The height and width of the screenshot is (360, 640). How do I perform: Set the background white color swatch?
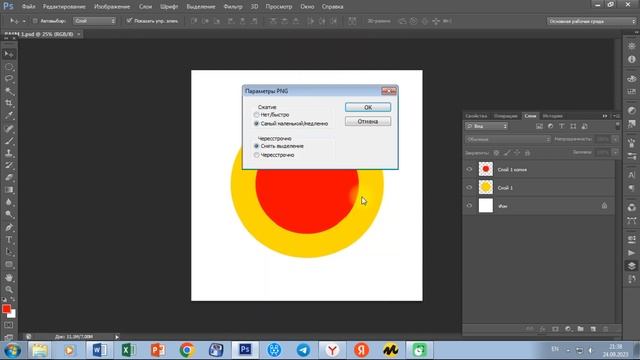[x=13, y=314]
